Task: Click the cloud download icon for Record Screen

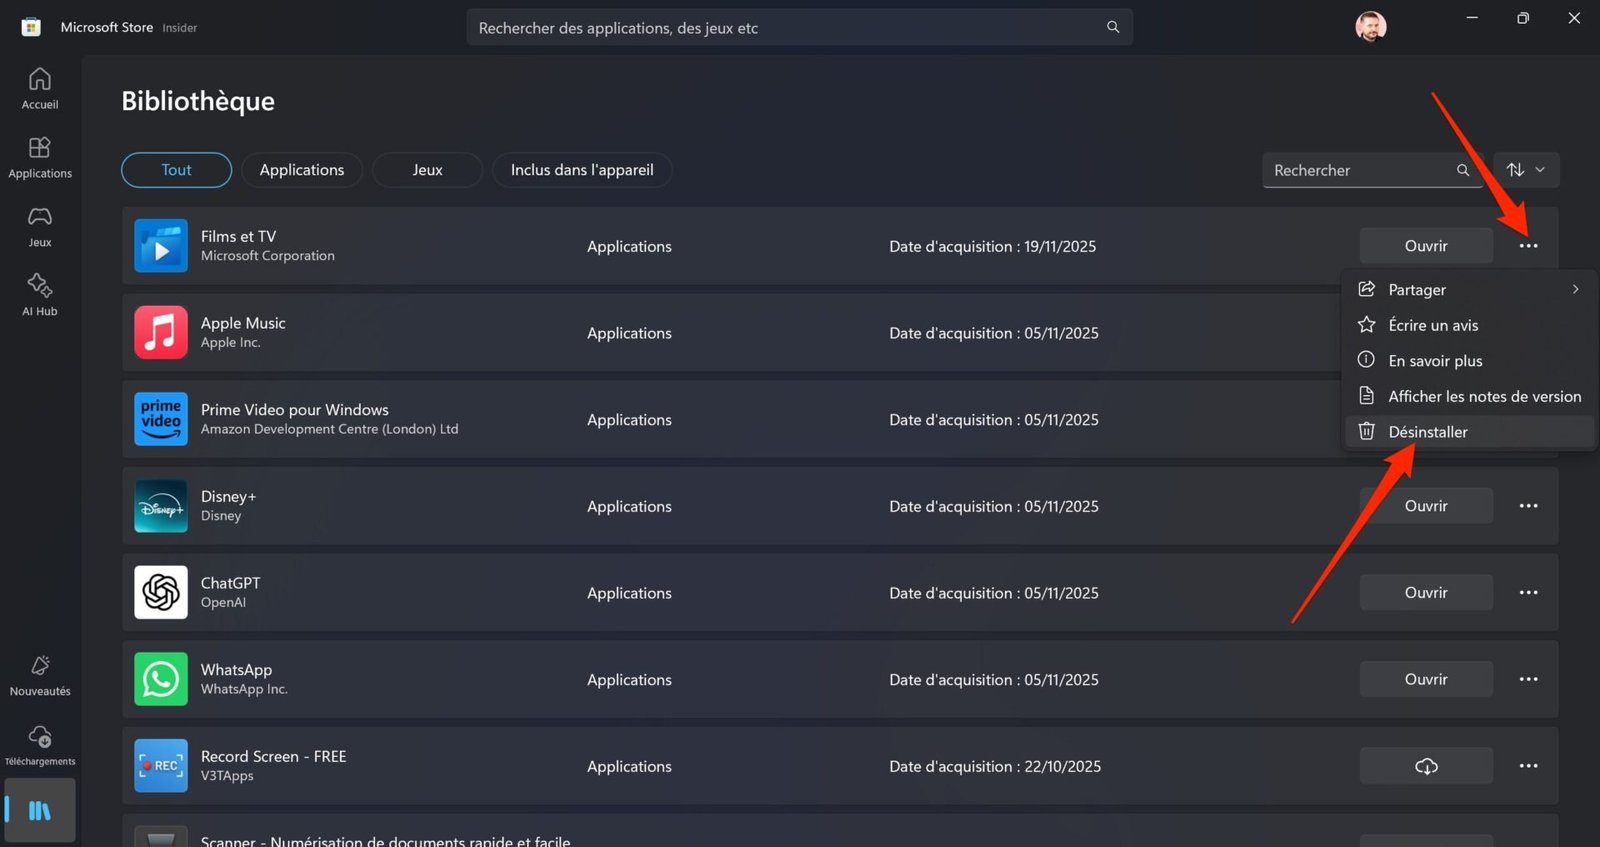Action: (x=1425, y=766)
